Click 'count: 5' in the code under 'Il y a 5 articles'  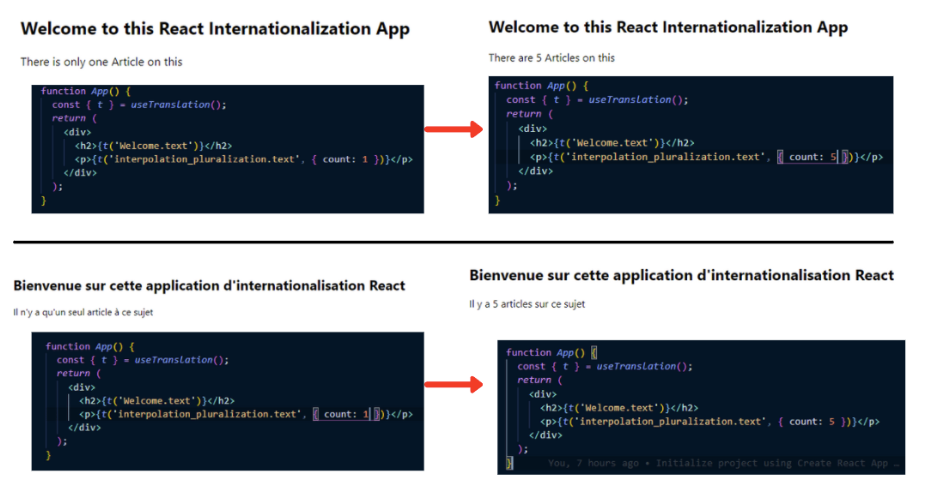(812, 421)
